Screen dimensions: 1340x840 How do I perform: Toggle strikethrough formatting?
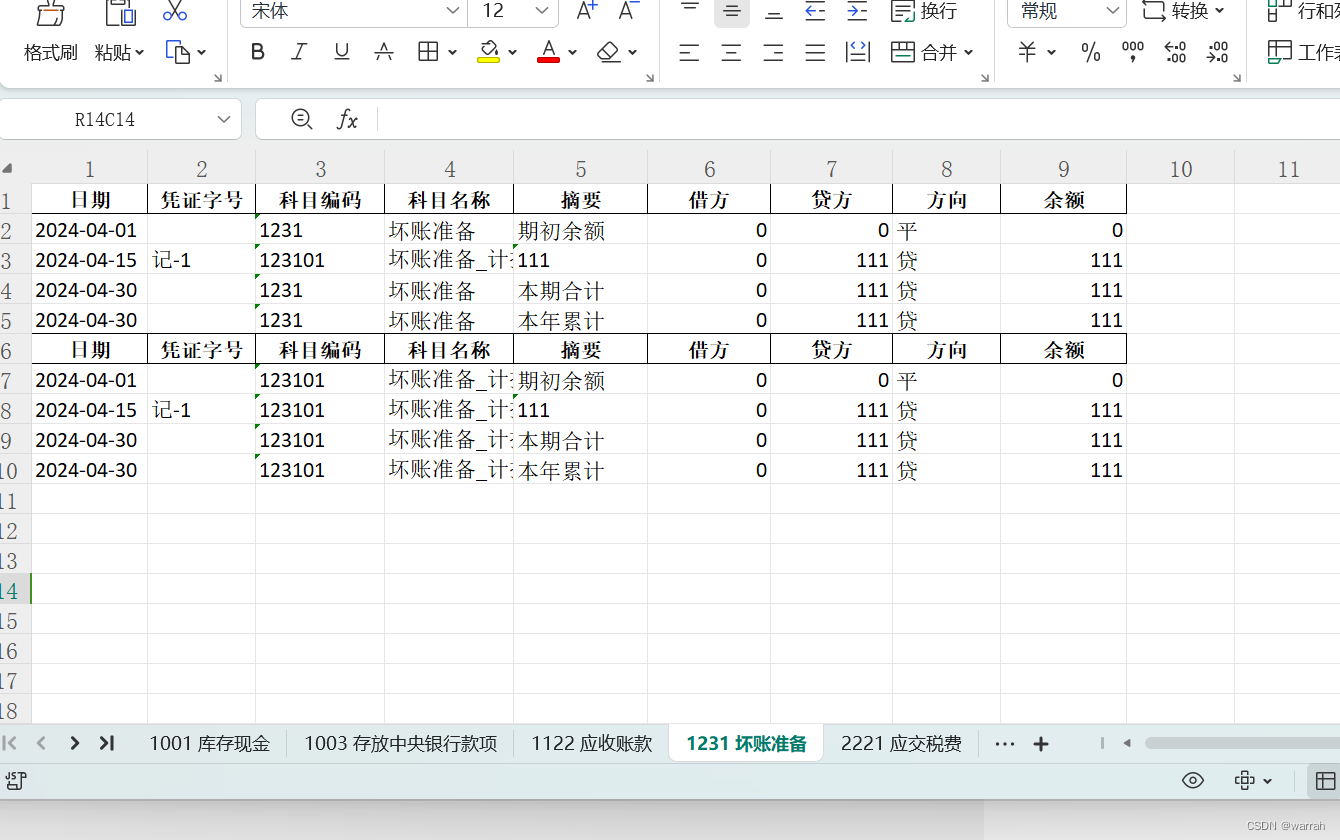coord(384,52)
